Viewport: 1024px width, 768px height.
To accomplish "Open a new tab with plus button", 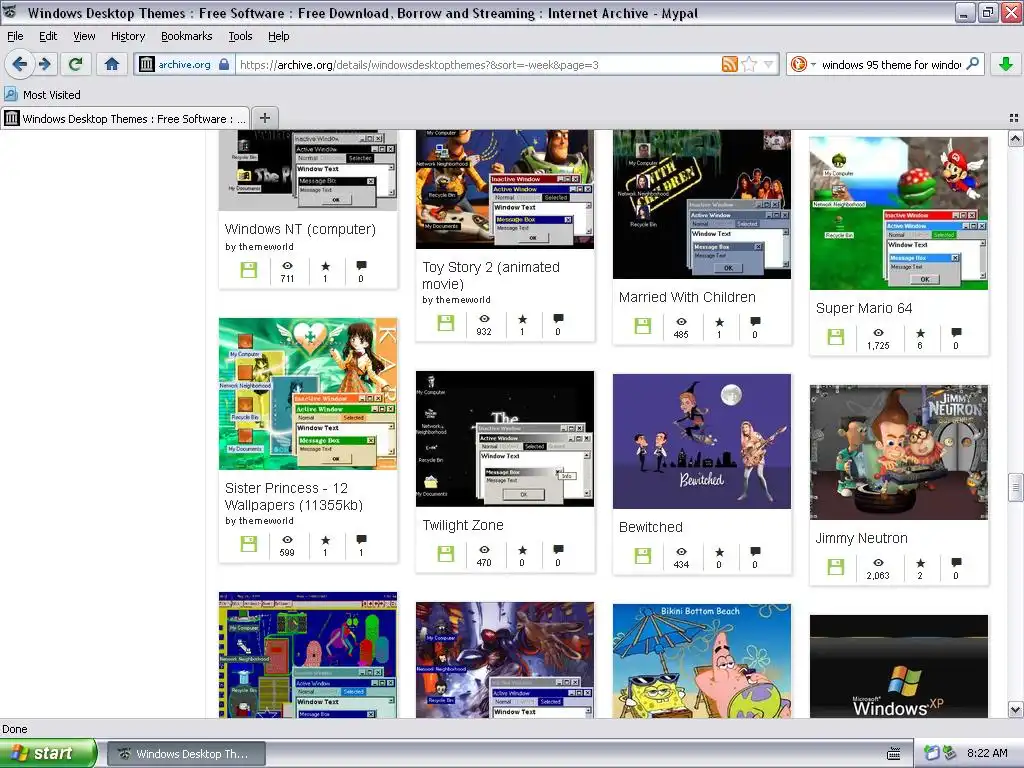I will click(264, 118).
